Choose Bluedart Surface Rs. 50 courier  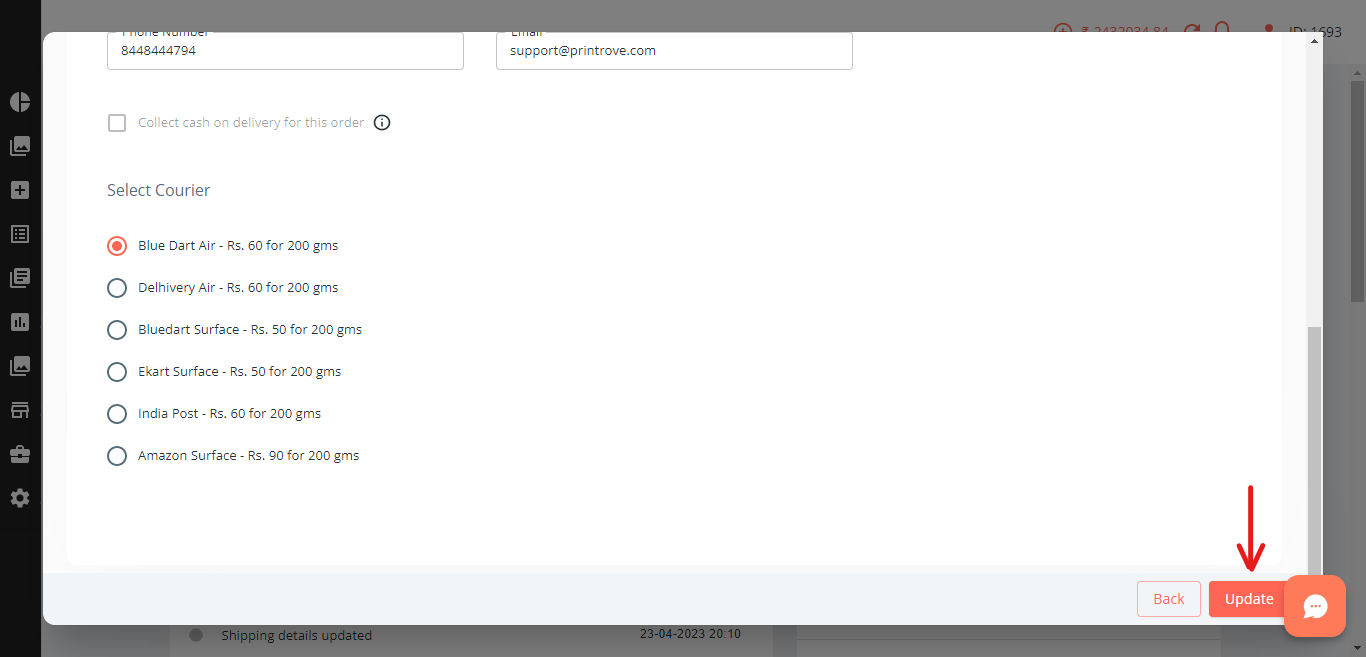(117, 330)
